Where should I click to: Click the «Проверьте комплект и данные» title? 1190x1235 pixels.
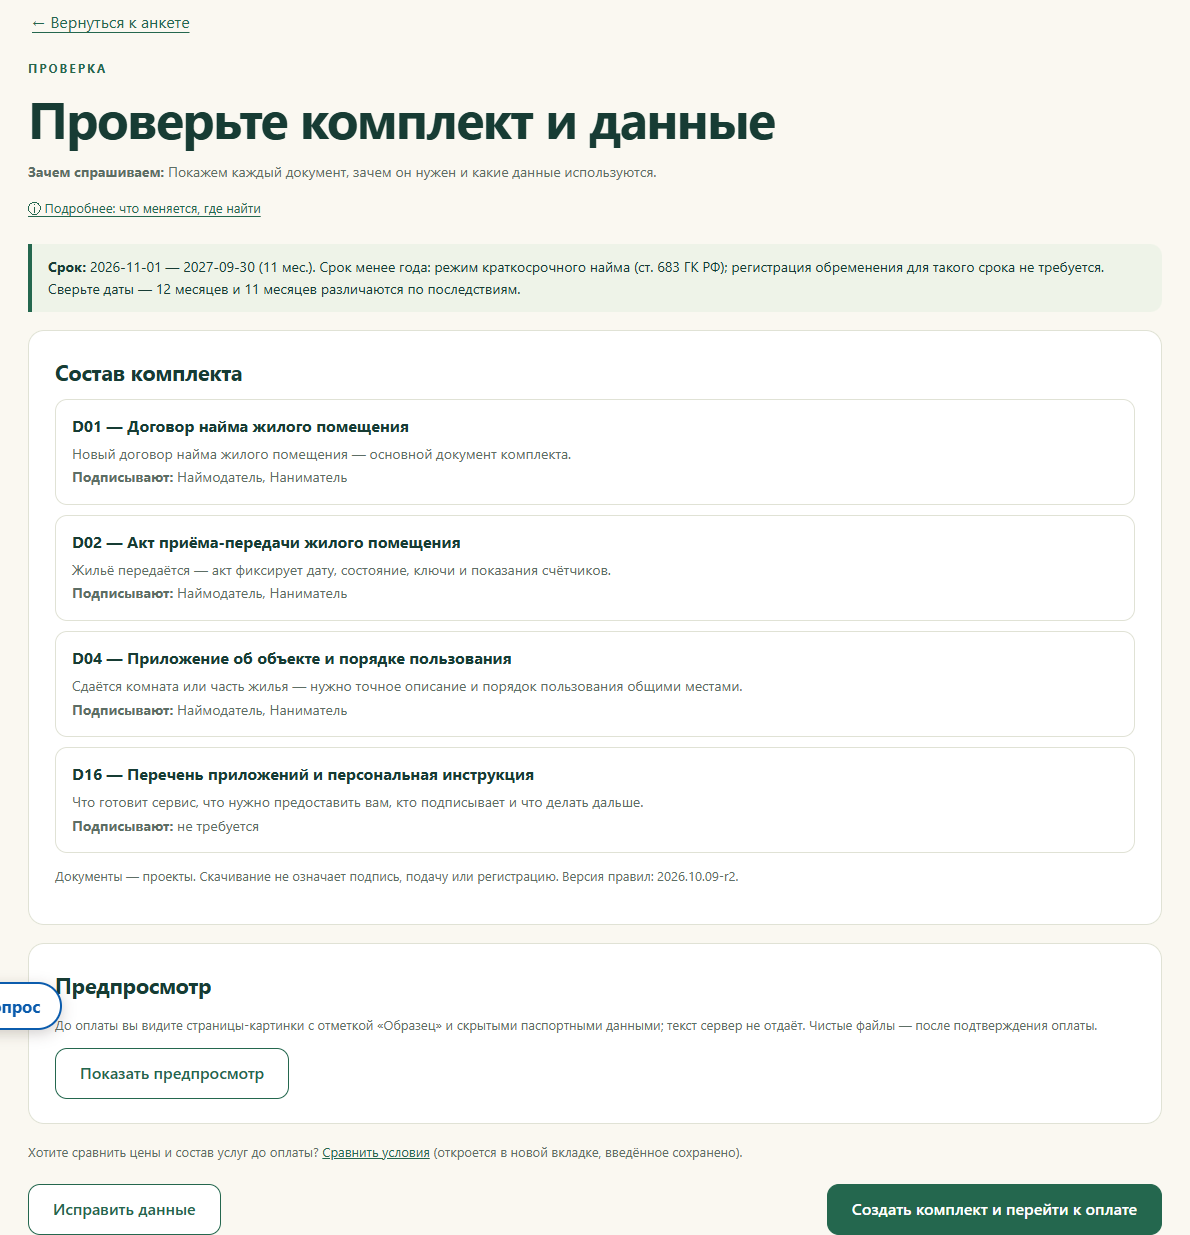coord(402,123)
